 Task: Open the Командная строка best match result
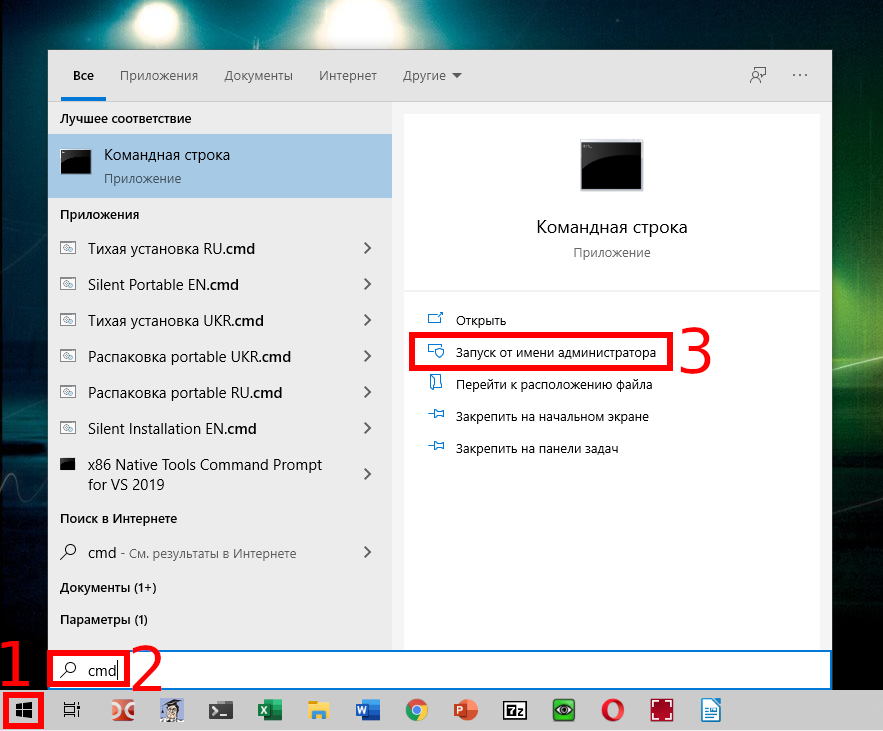coord(220,166)
